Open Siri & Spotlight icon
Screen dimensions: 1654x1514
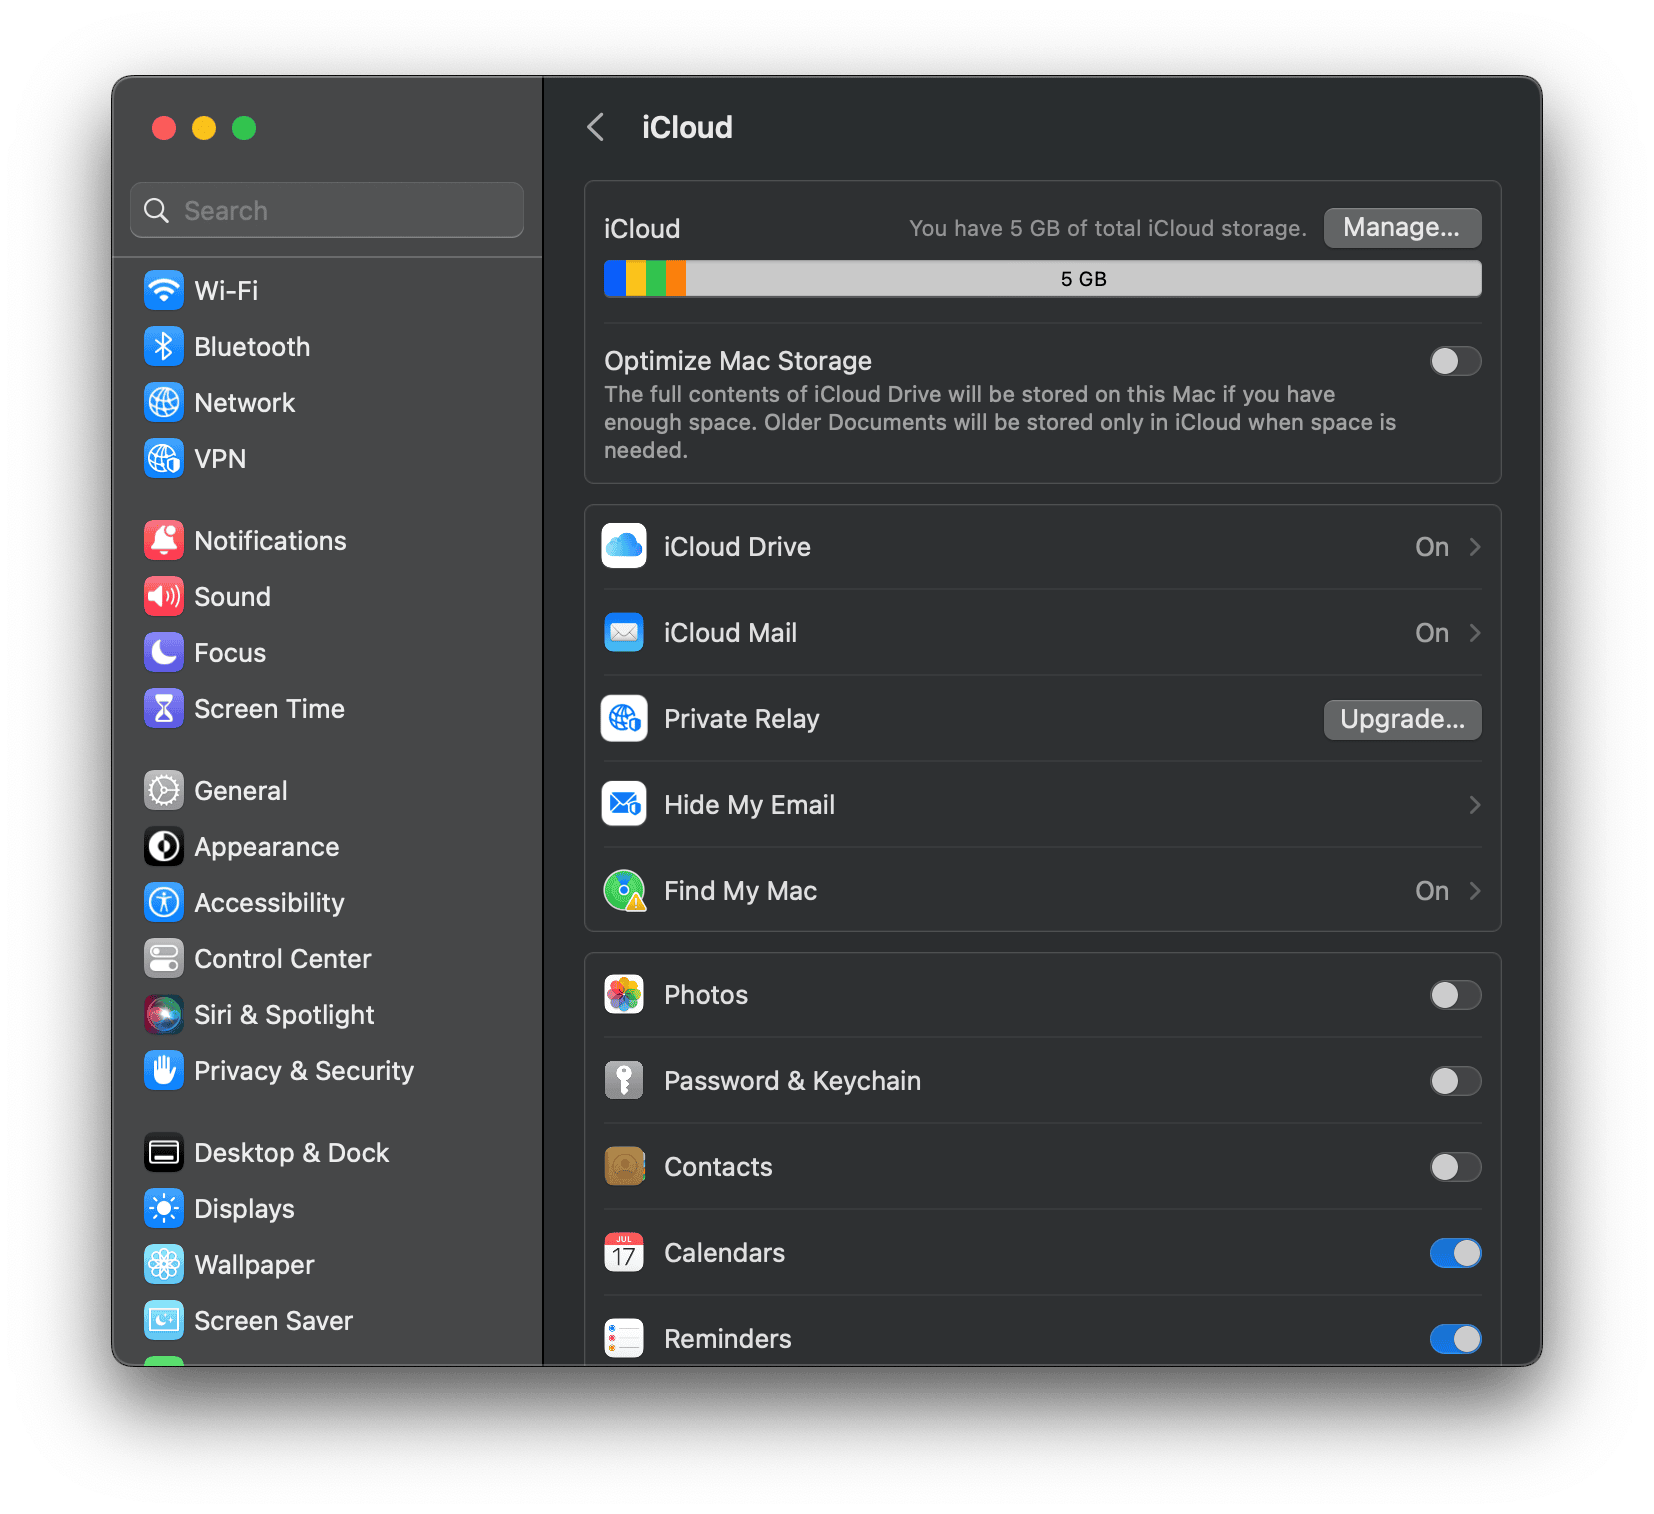(164, 1015)
